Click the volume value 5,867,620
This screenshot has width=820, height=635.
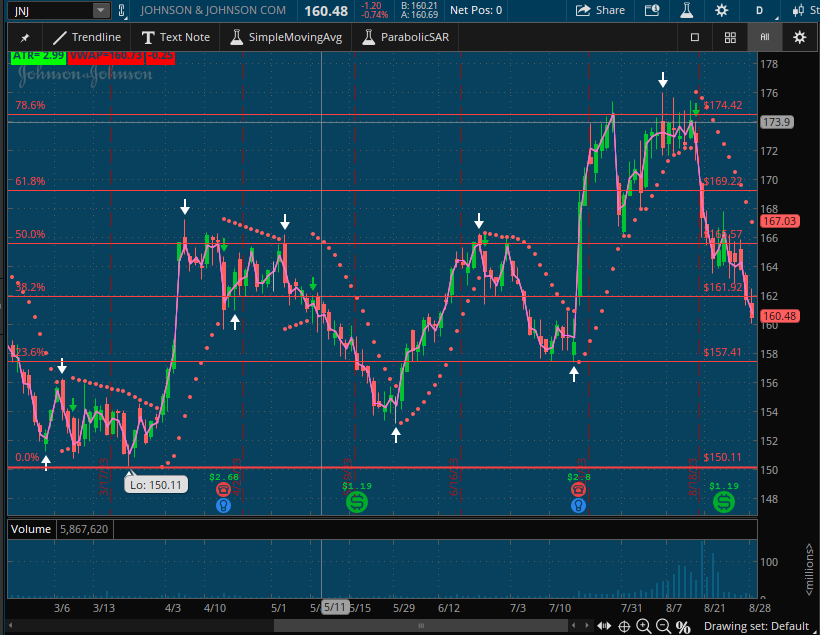coord(84,529)
